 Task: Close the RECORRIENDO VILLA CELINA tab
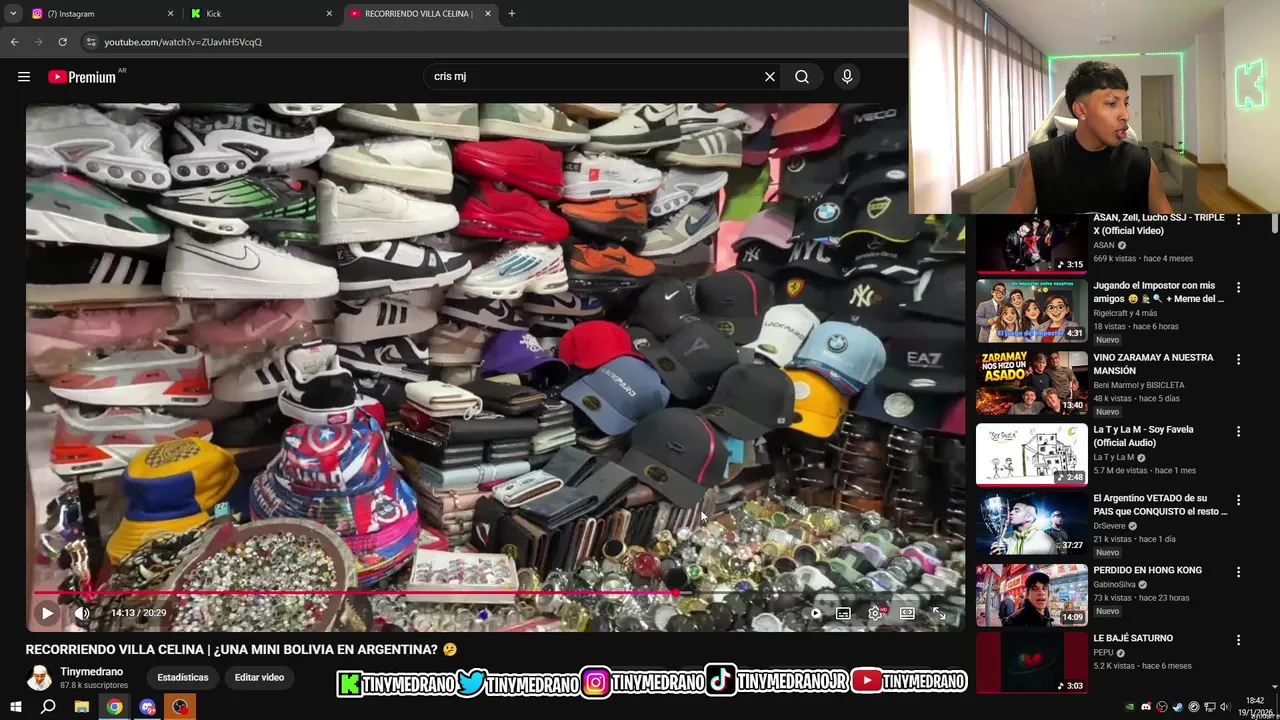click(x=488, y=14)
